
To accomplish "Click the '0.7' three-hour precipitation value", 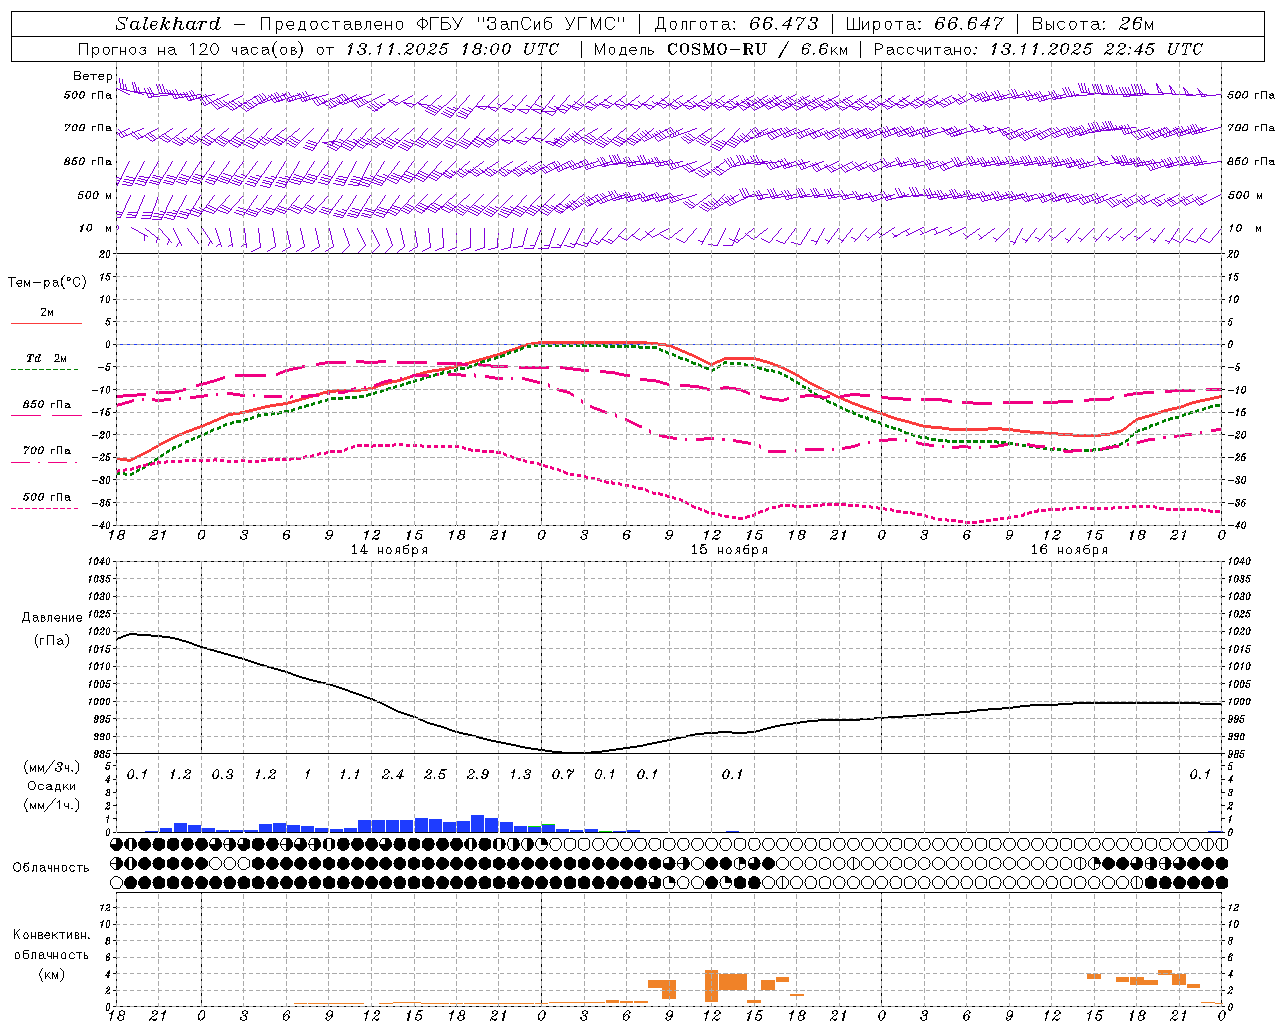I will 563,775.
